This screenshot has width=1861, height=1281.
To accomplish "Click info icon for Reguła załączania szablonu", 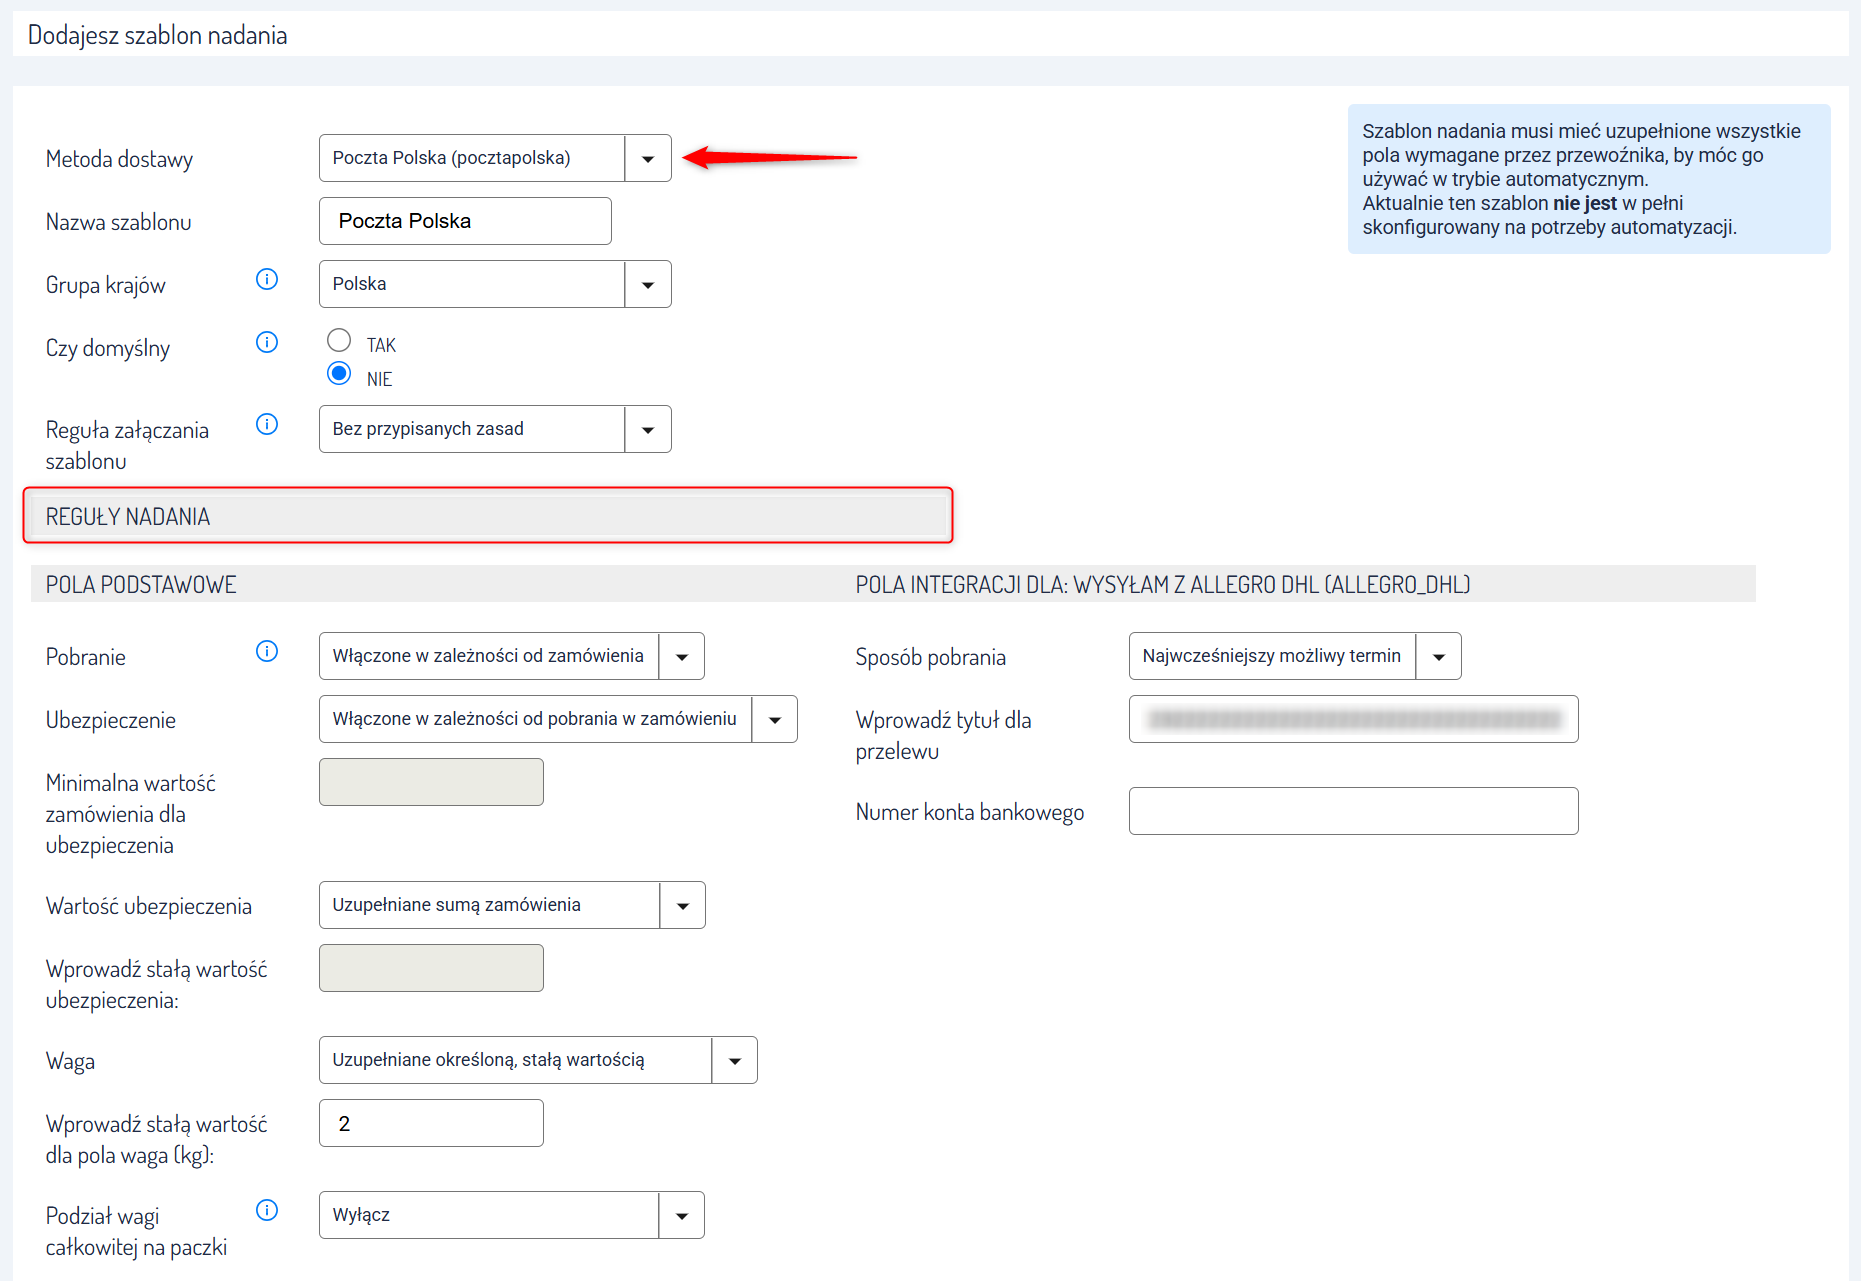I will (x=267, y=425).
